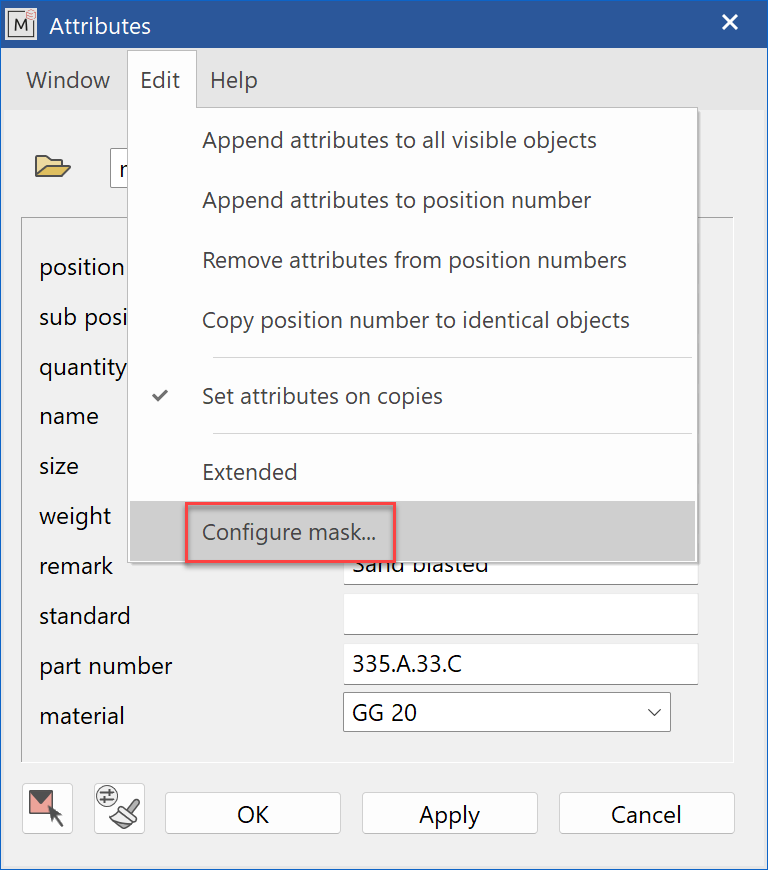
Task: Select Append attributes to position number
Action: 413,200
